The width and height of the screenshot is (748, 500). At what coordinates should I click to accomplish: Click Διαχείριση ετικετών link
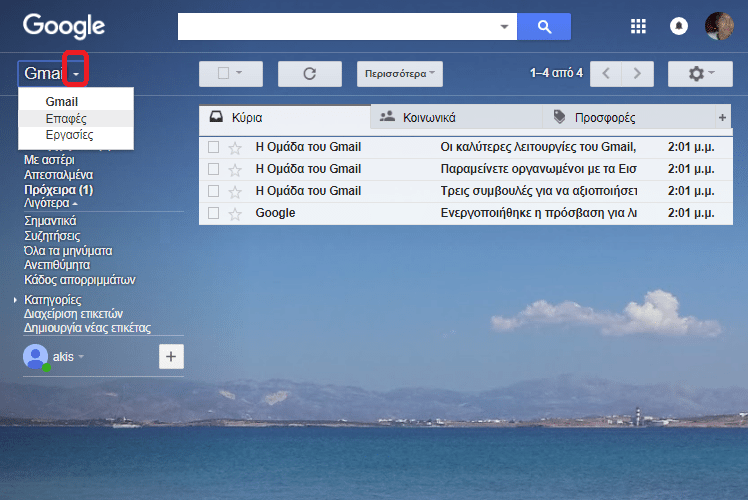pyautogui.click(x=73, y=314)
